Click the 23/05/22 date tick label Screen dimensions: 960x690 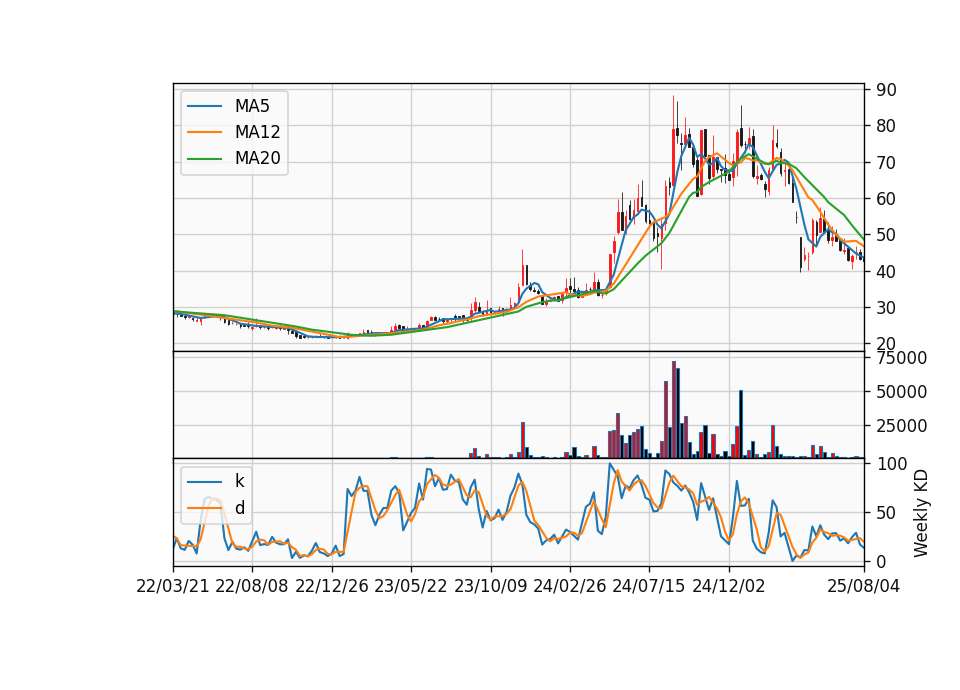[x=411, y=586]
